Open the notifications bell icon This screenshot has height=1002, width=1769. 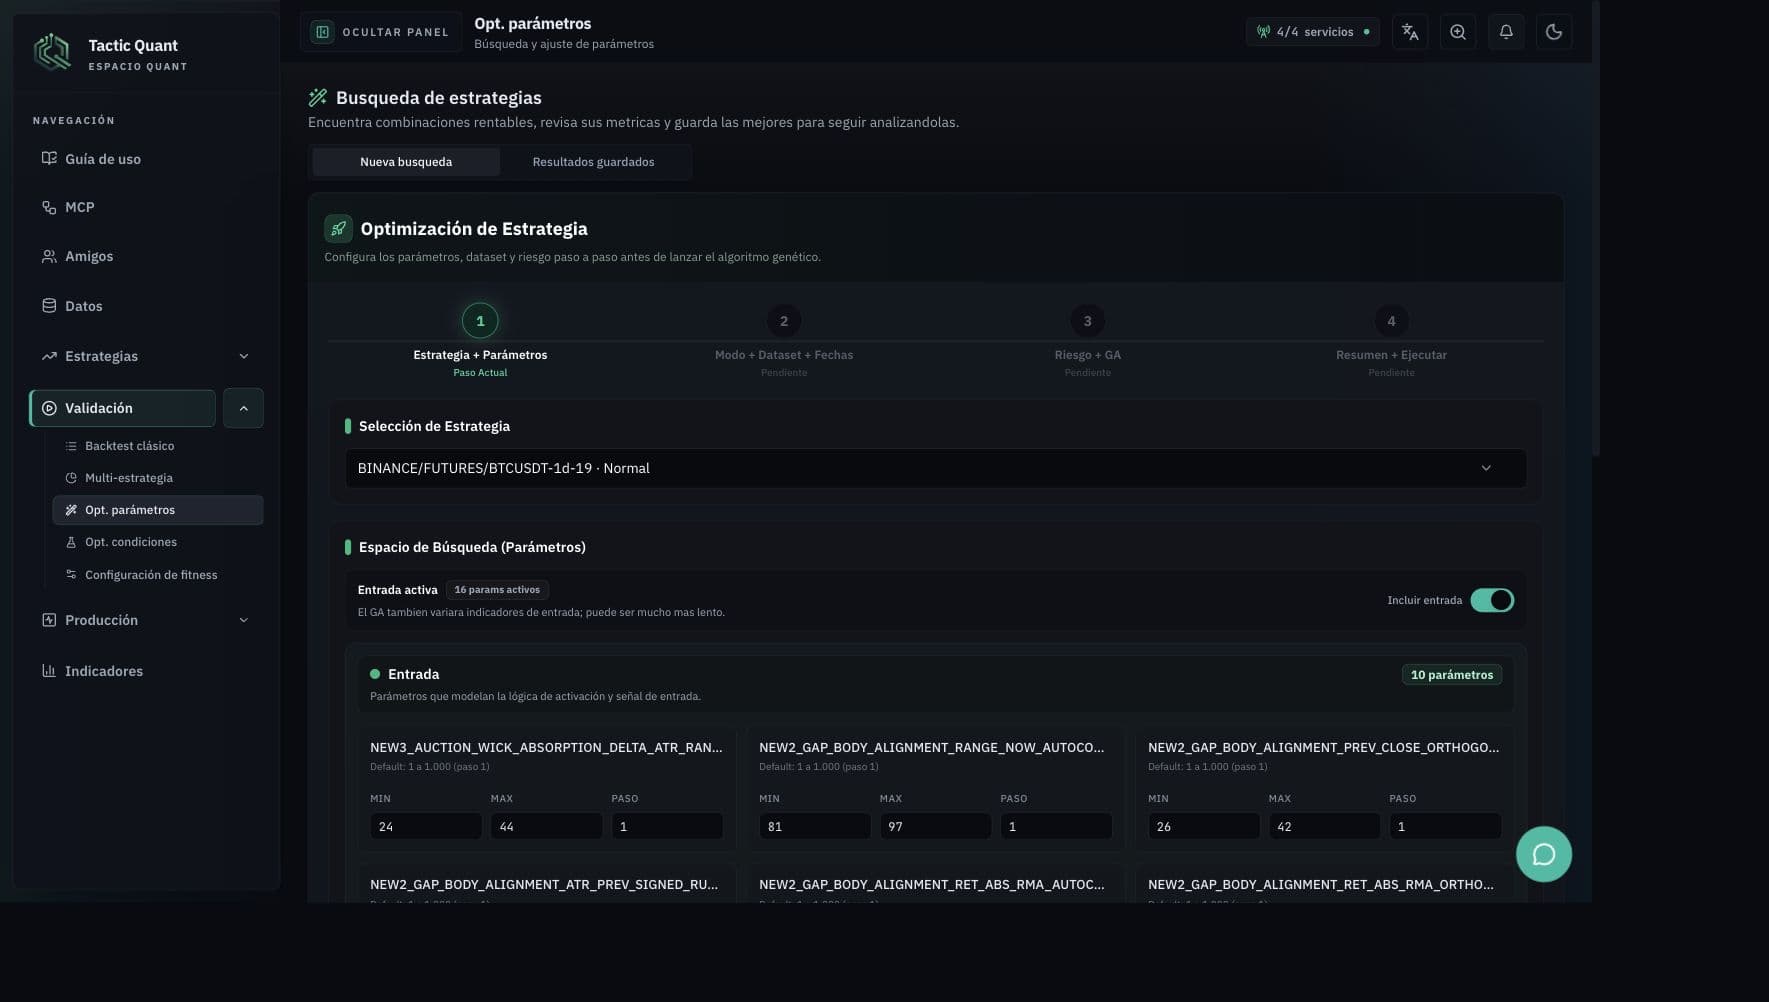click(1506, 32)
